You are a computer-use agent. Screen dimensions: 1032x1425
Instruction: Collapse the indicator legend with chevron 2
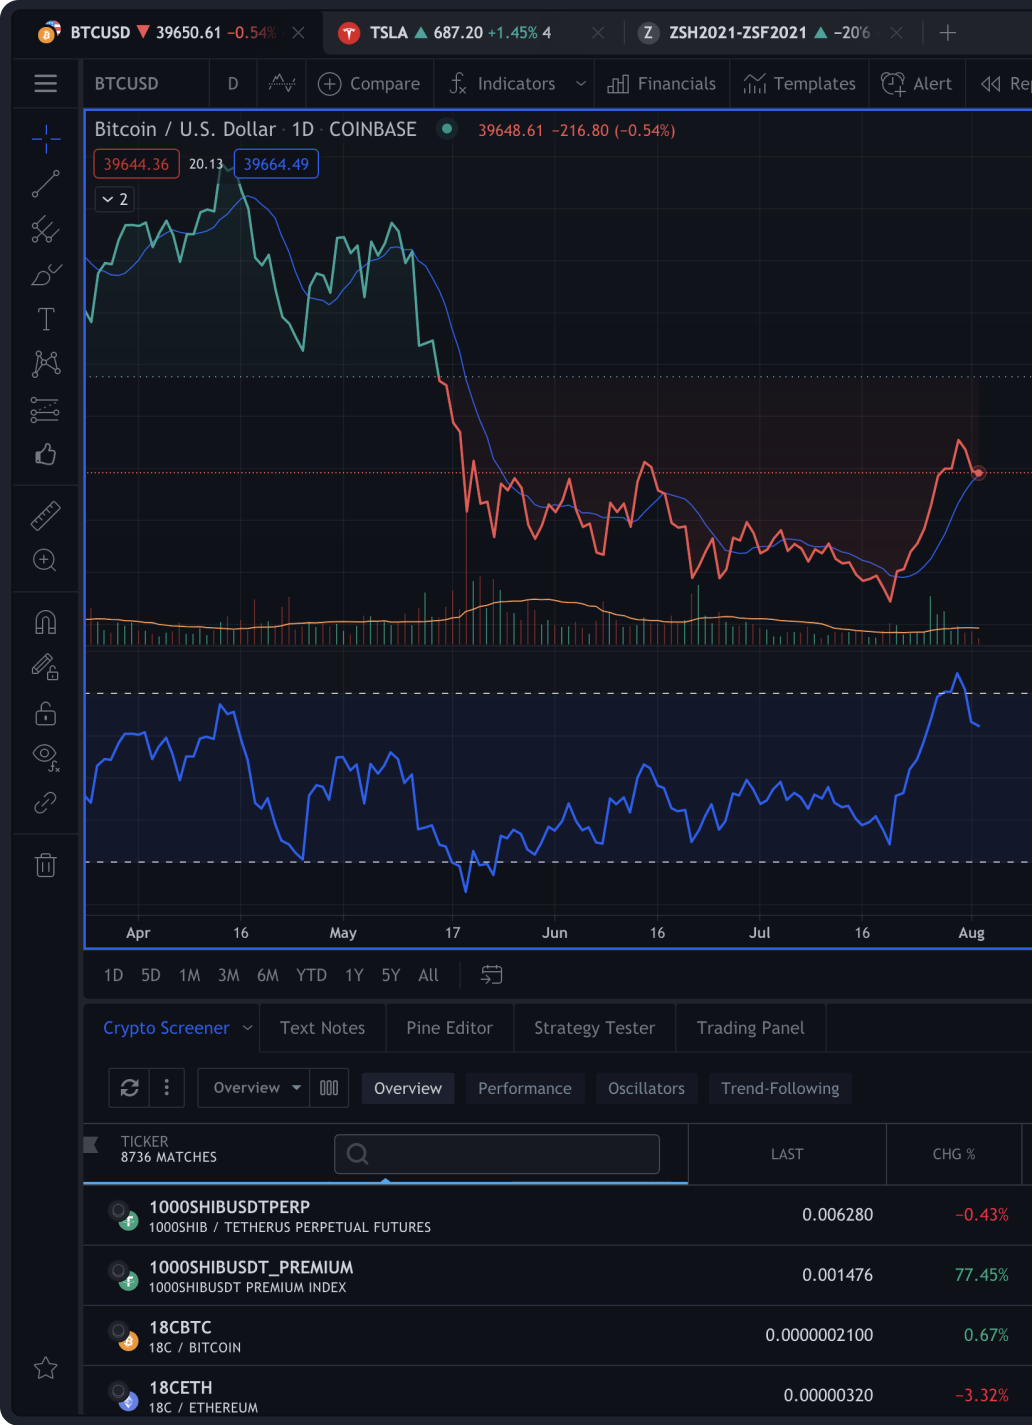(x=115, y=199)
